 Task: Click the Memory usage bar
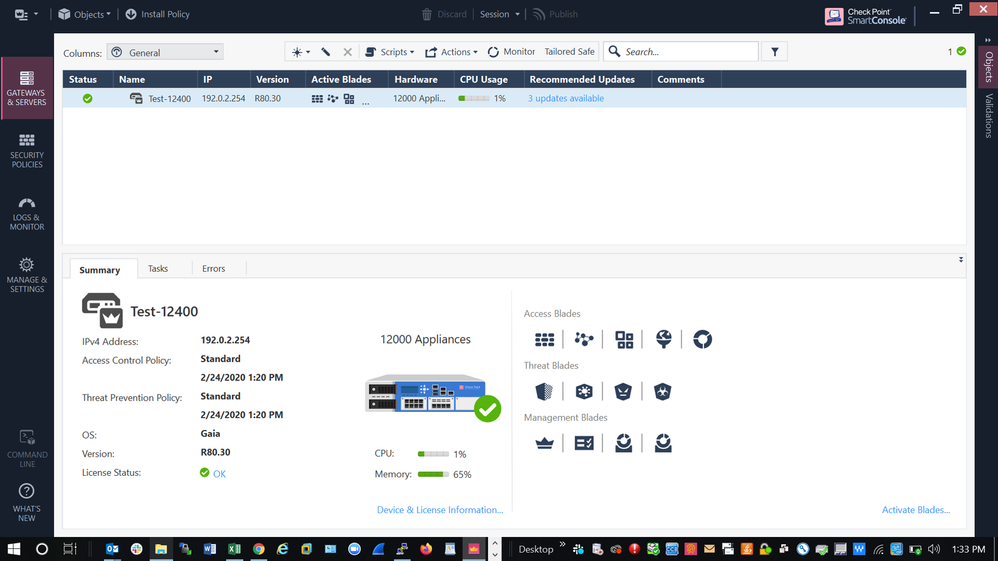433,474
